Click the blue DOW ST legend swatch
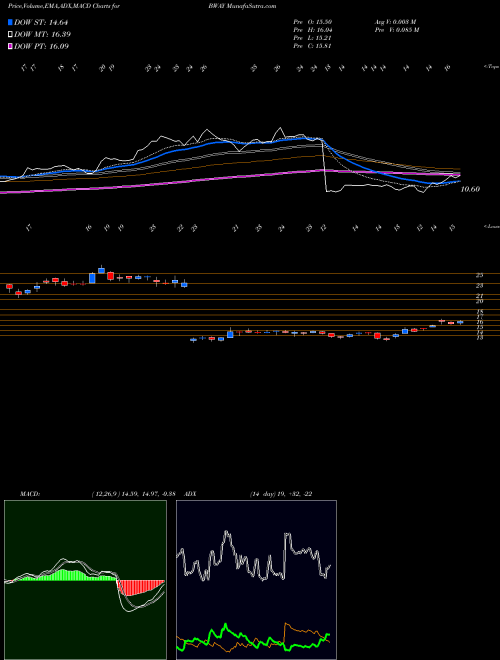Viewport: 500px width, 660px height. [10, 22]
